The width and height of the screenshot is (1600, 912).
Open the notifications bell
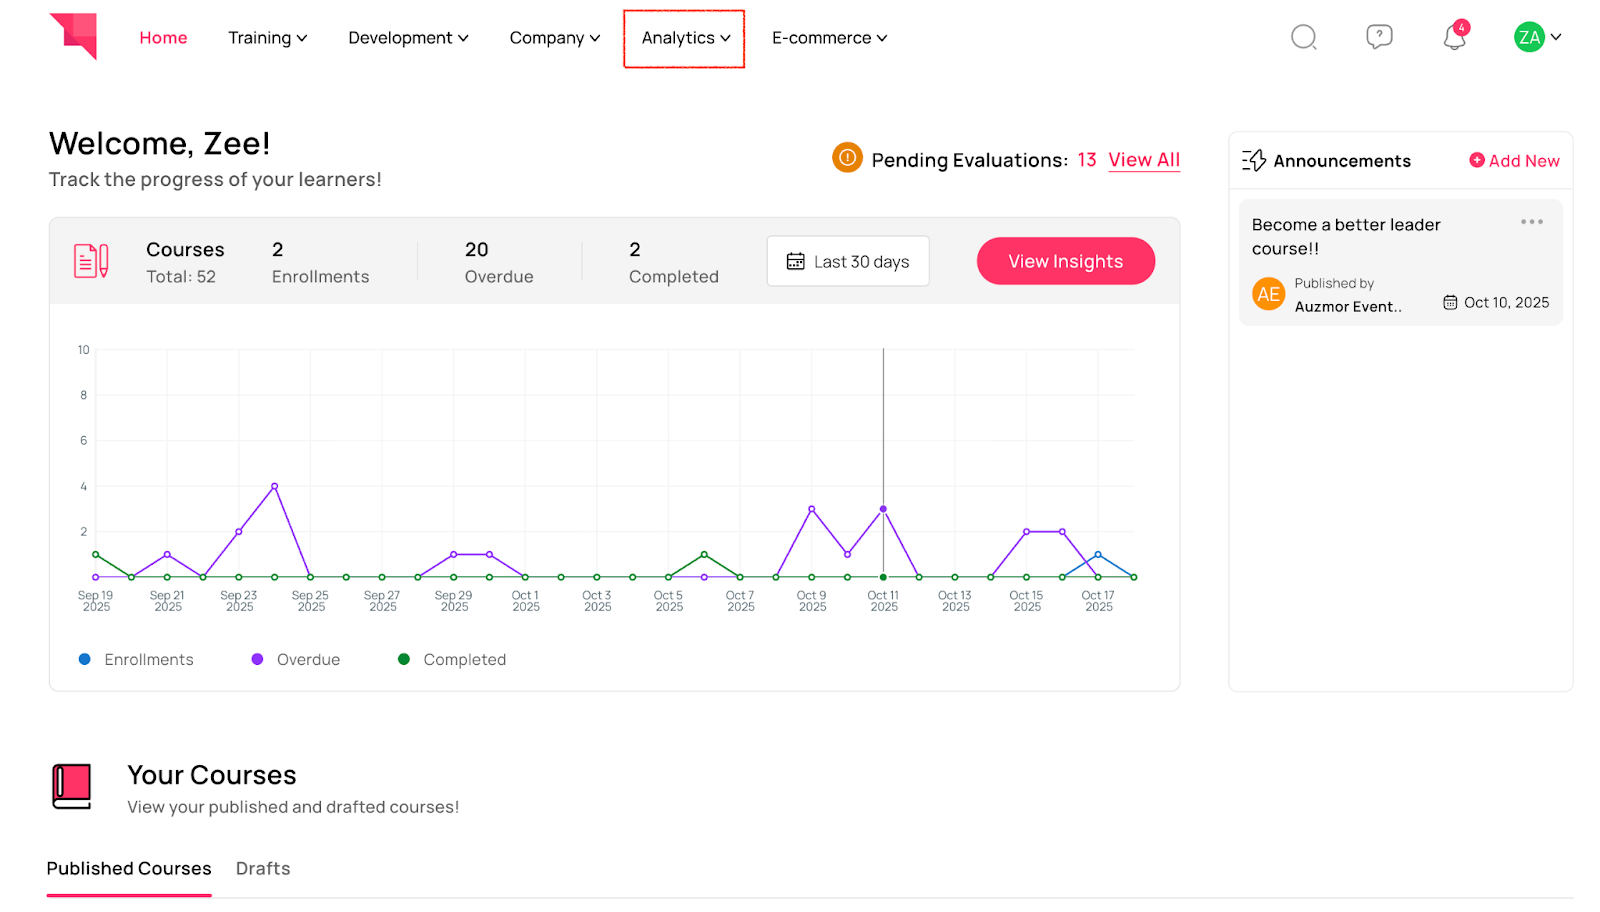tap(1454, 38)
